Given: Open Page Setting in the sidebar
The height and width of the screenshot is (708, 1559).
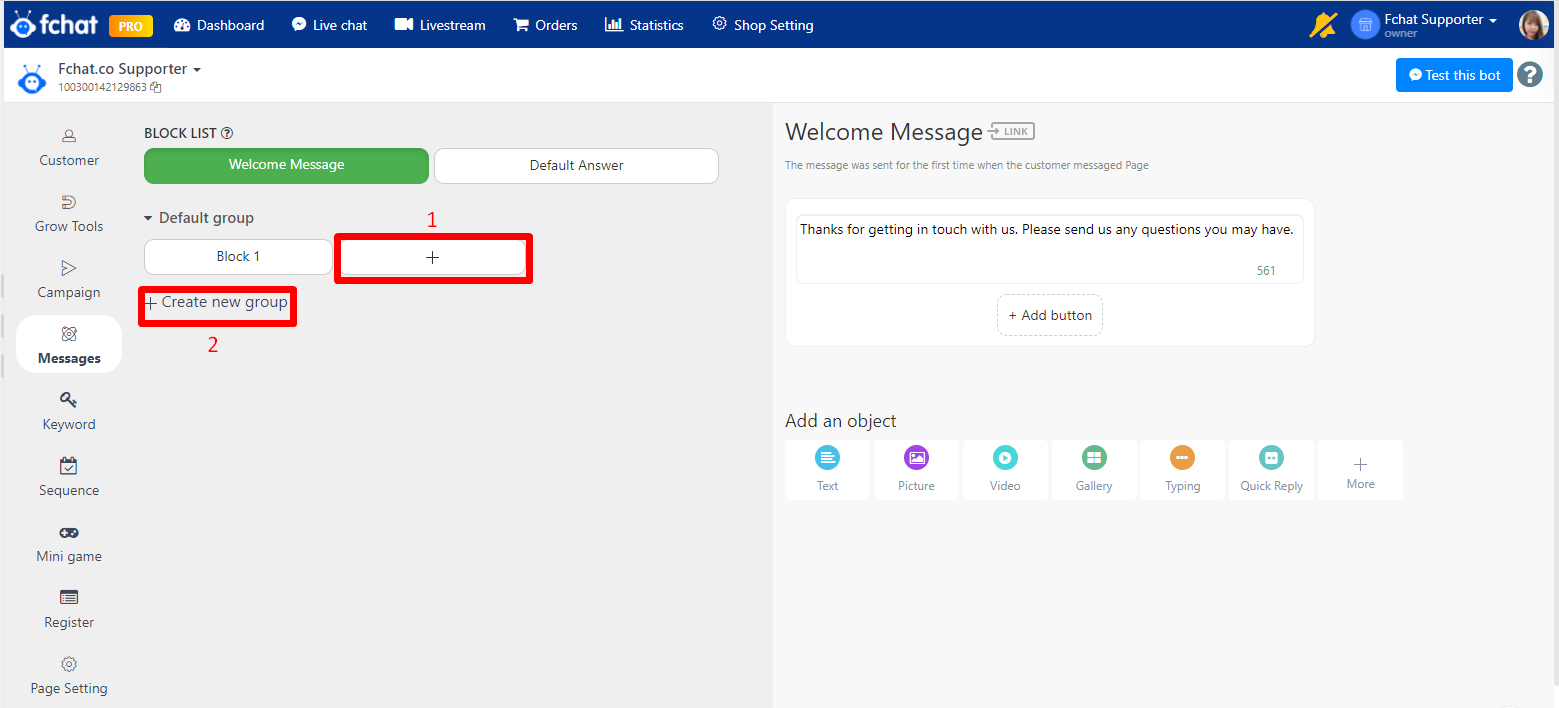Looking at the screenshot, I should [69, 676].
